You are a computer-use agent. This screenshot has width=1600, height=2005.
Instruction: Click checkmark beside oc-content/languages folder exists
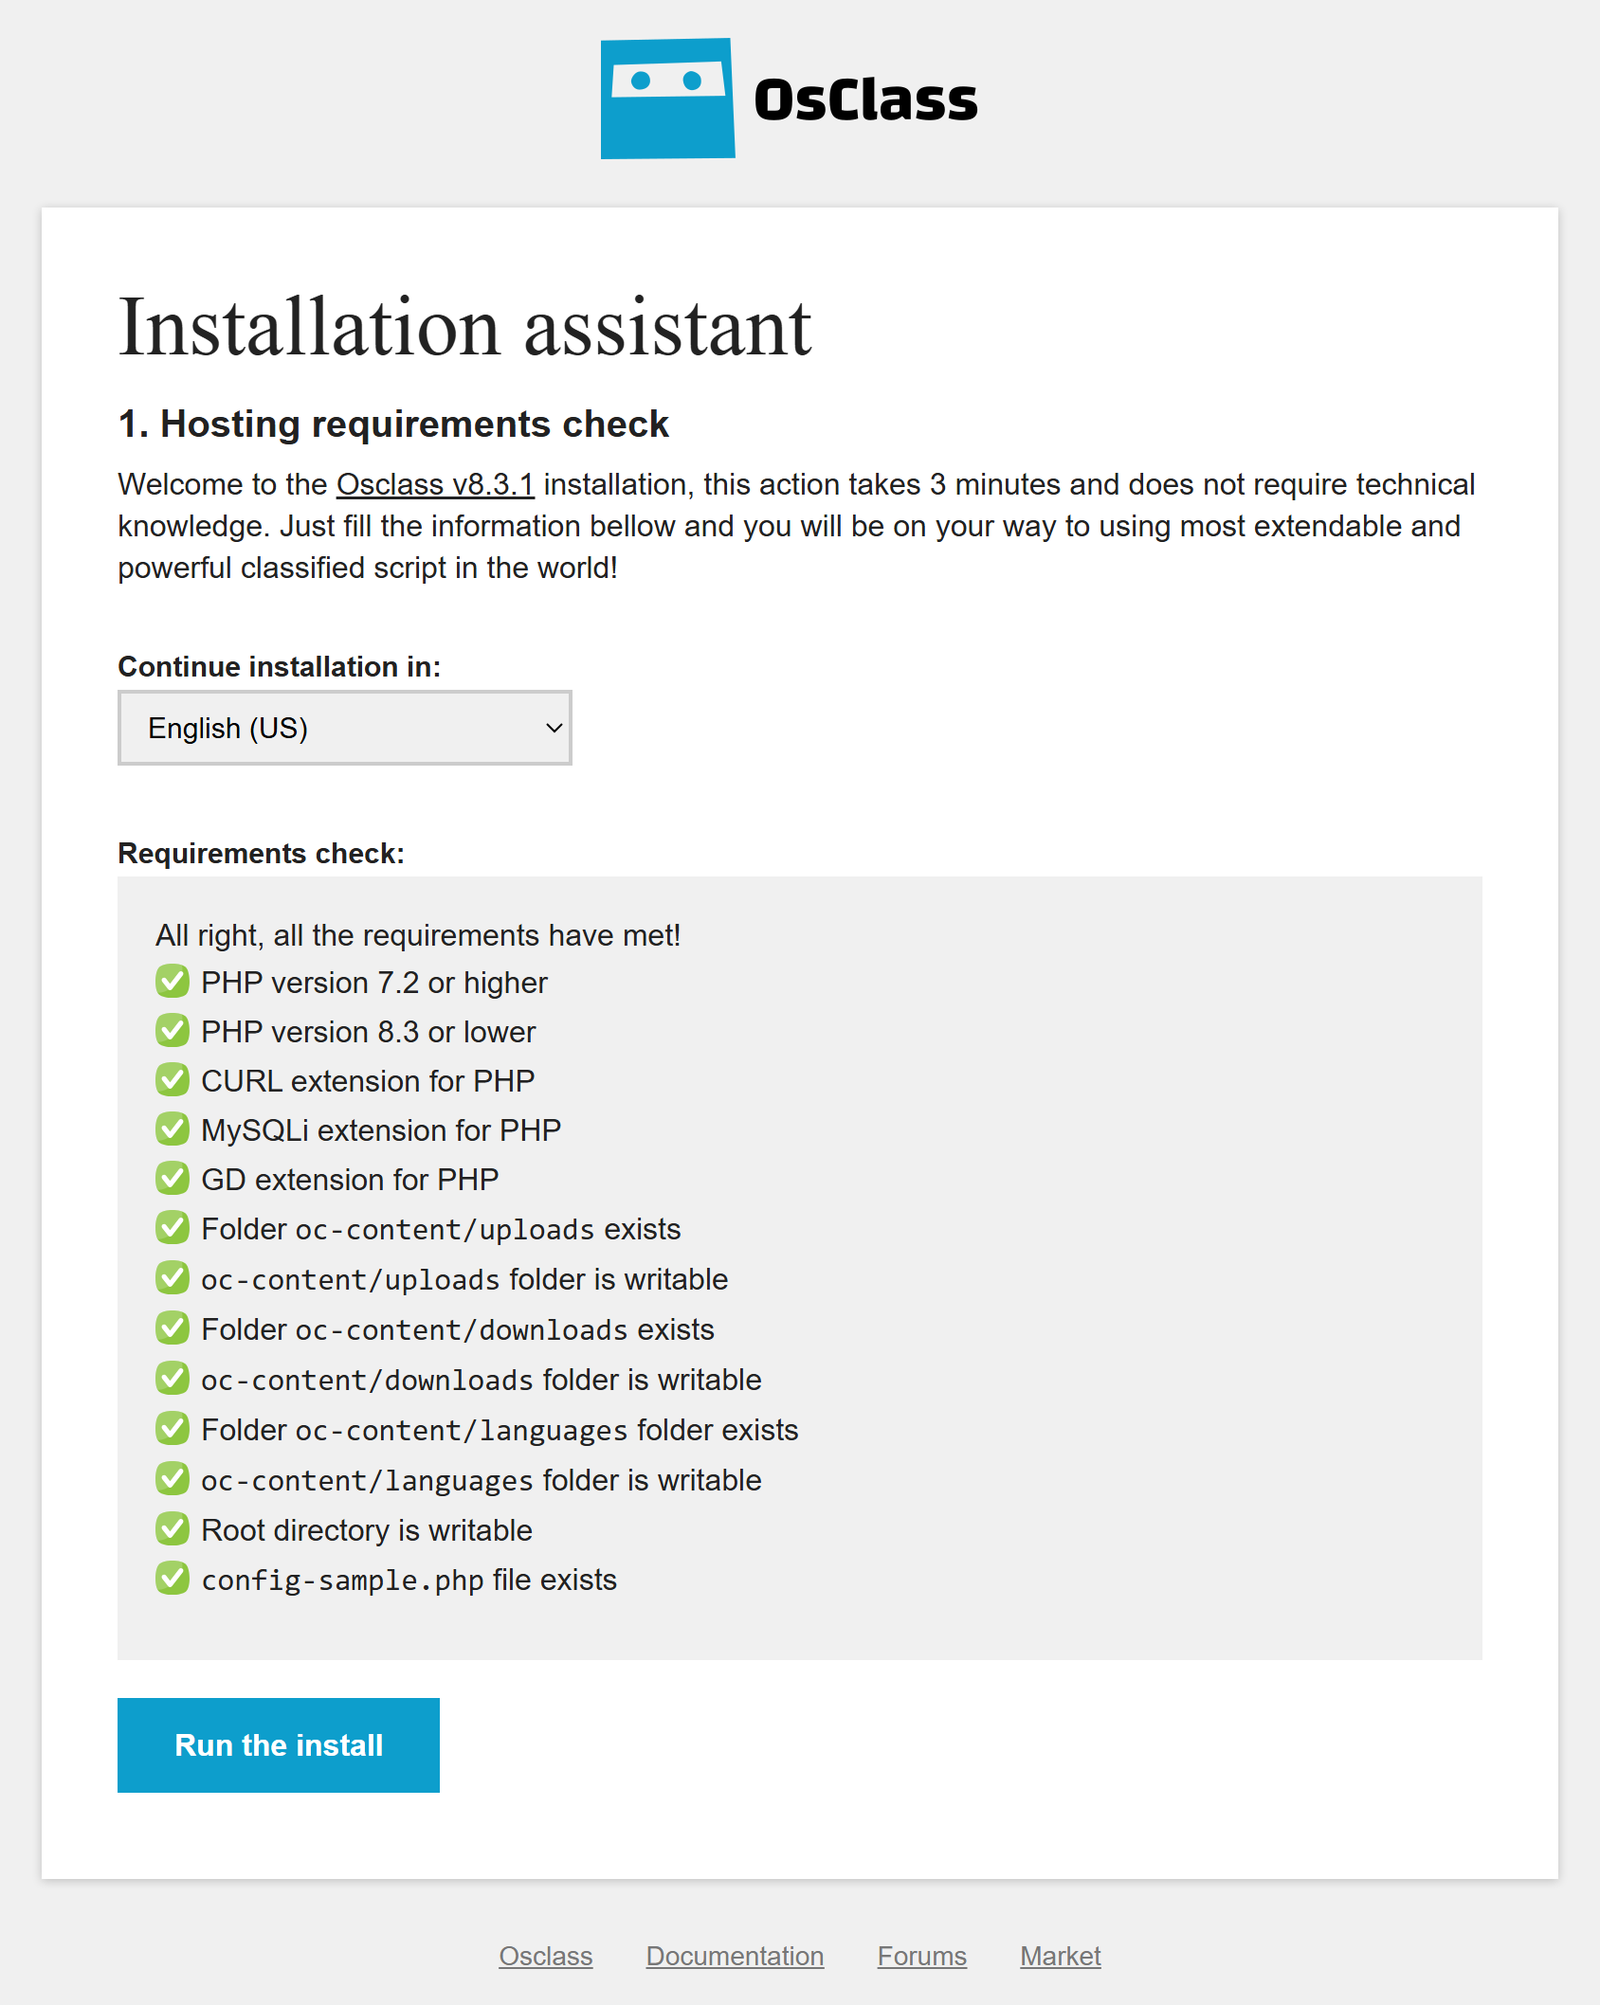172,1428
